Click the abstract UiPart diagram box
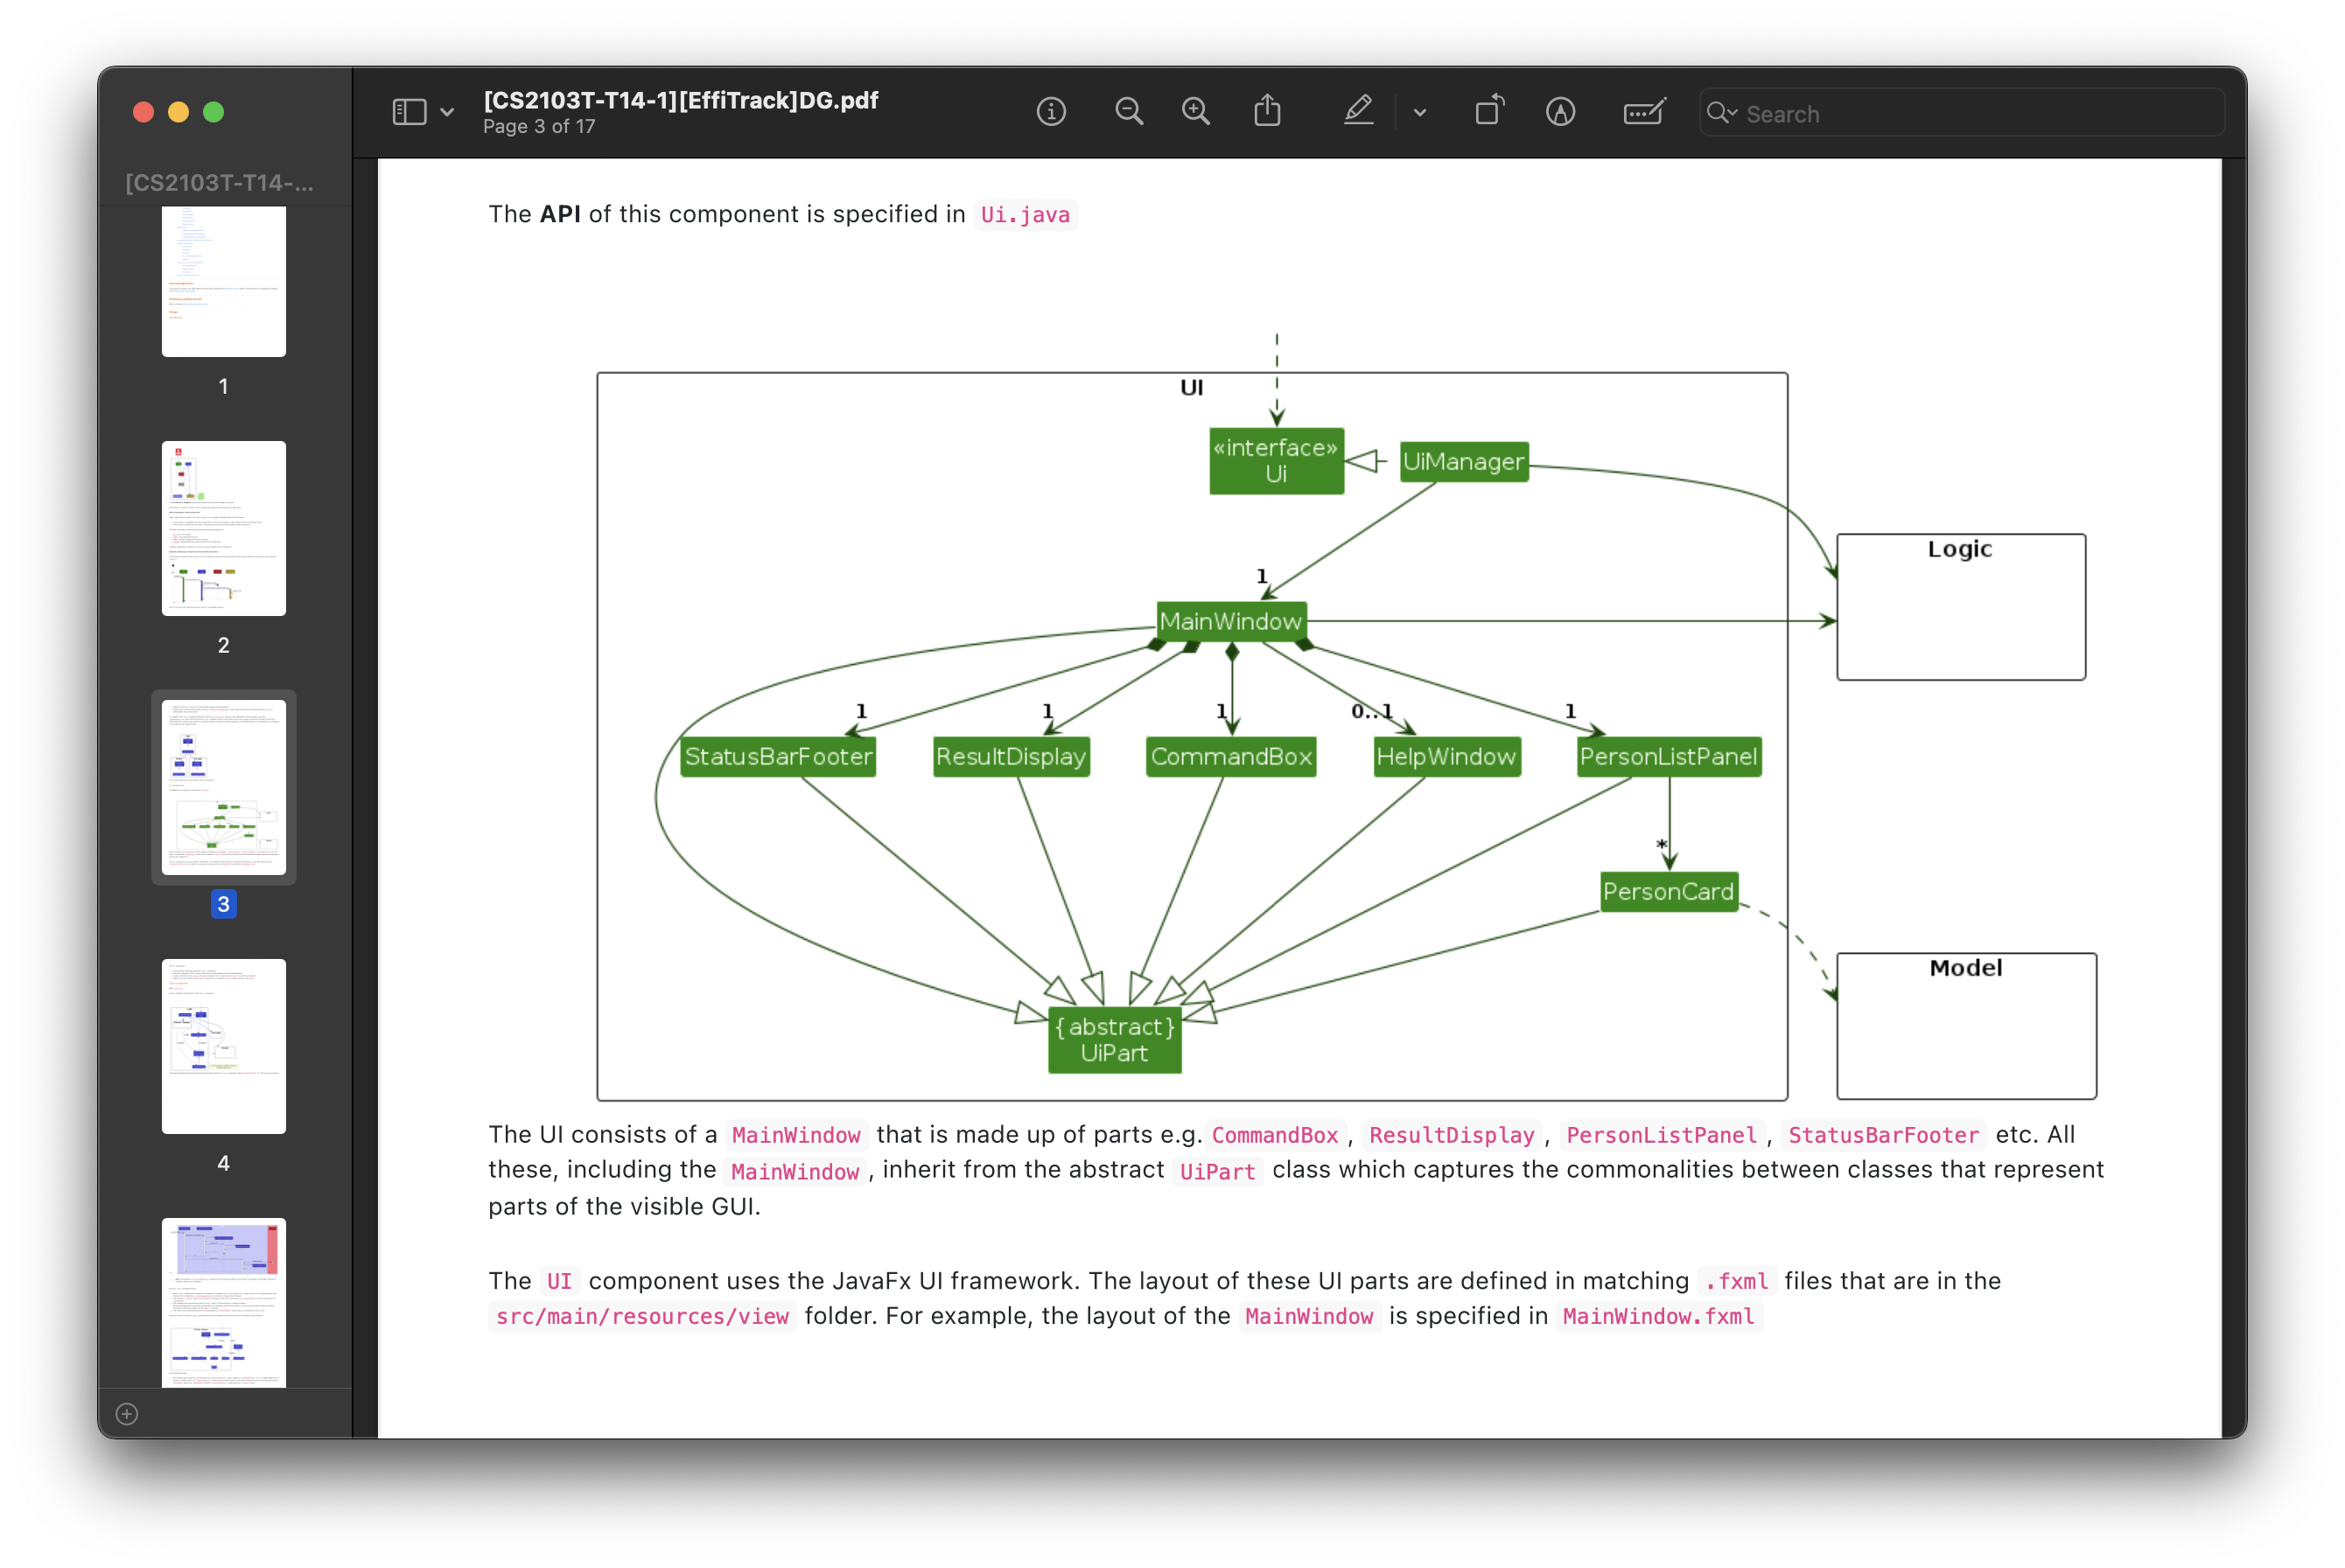Image resolution: width=2345 pixels, height=1568 pixels. tap(1115, 1040)
